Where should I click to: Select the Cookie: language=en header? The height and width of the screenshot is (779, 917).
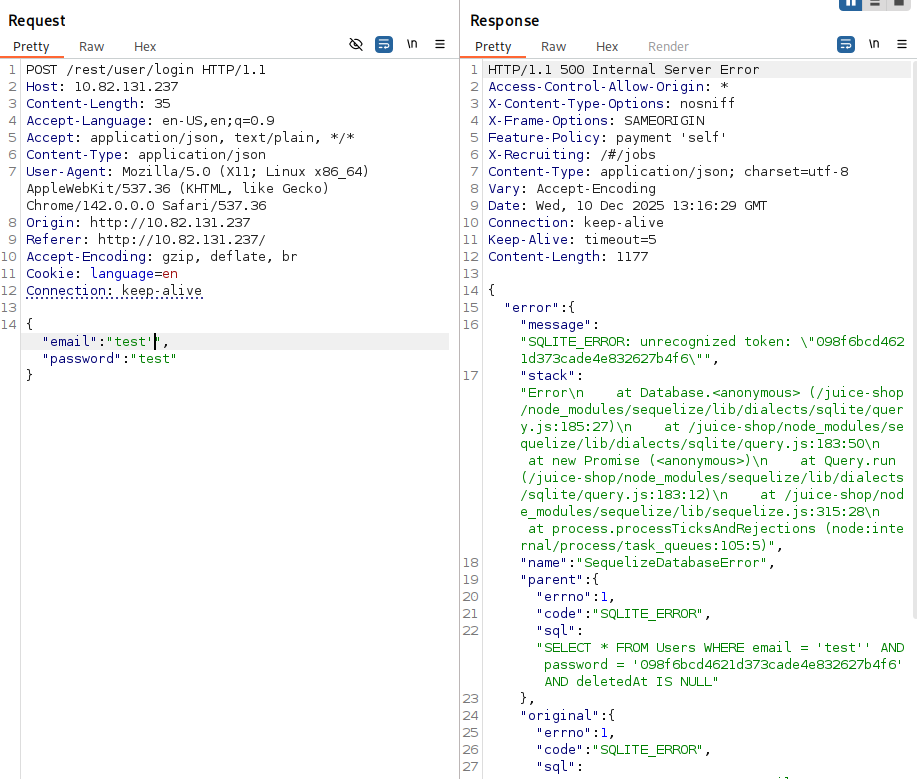pos(102,274)
